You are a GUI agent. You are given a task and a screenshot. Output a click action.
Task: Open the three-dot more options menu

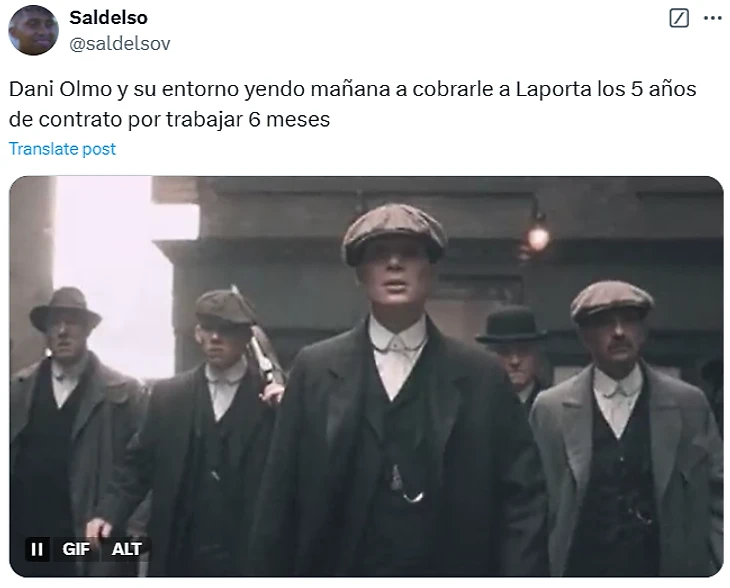pos(713,19)
